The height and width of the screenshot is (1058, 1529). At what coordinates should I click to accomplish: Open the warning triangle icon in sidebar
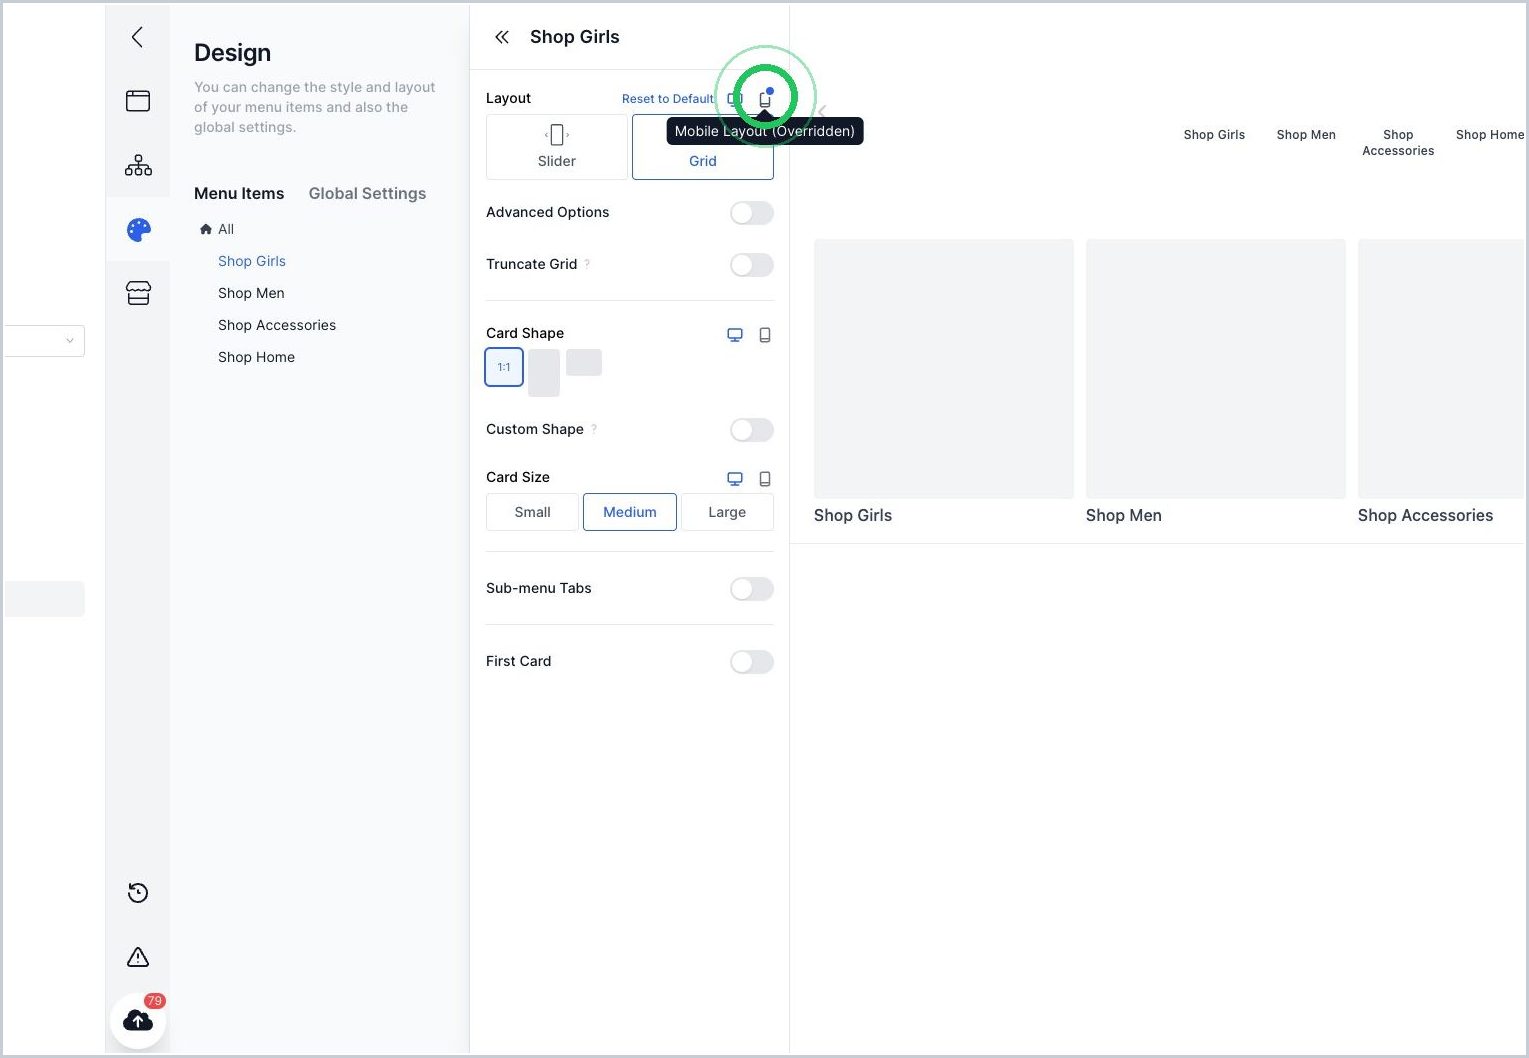pos(138,957)
